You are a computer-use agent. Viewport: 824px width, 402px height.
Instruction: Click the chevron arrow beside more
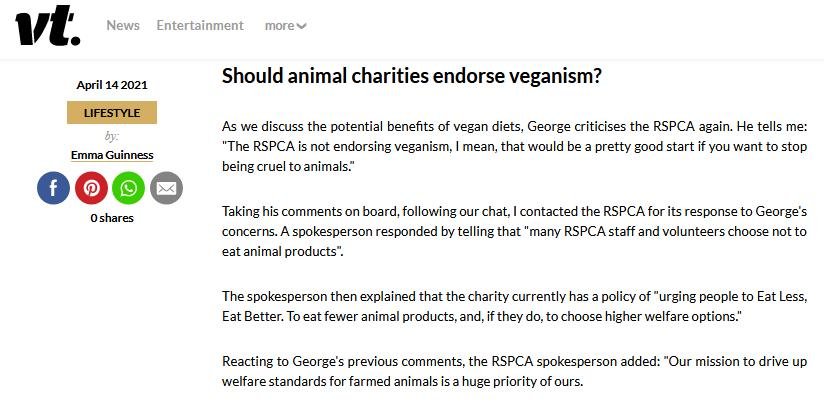click(x=302, y=27)
